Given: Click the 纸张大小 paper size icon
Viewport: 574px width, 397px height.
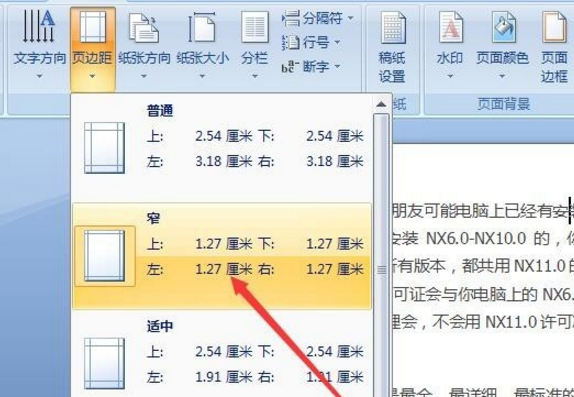Looking at the screenshot, I should tap(202, 27).
